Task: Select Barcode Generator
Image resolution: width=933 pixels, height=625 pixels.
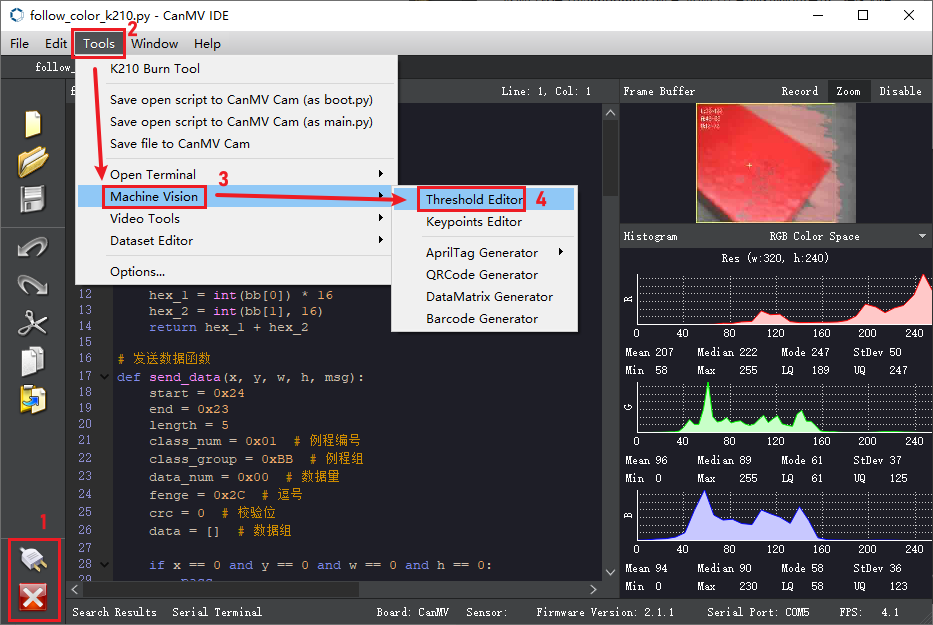Action: click(484, 318)
